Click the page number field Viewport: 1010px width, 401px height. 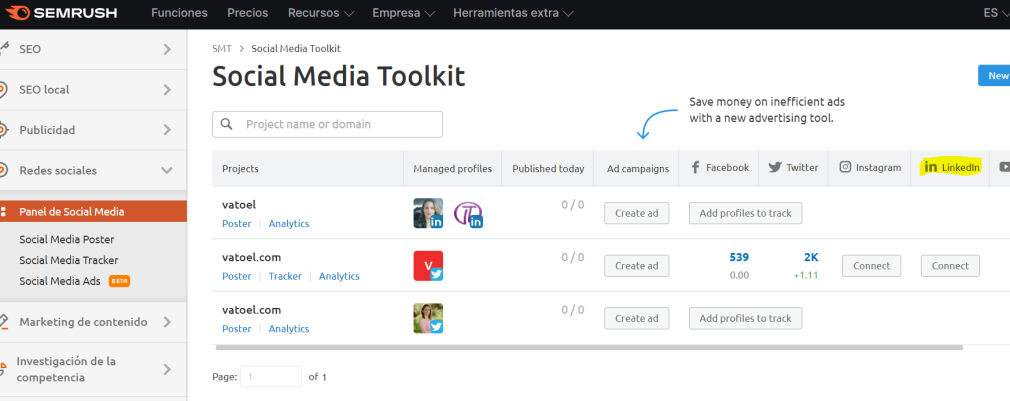point(271,377)
